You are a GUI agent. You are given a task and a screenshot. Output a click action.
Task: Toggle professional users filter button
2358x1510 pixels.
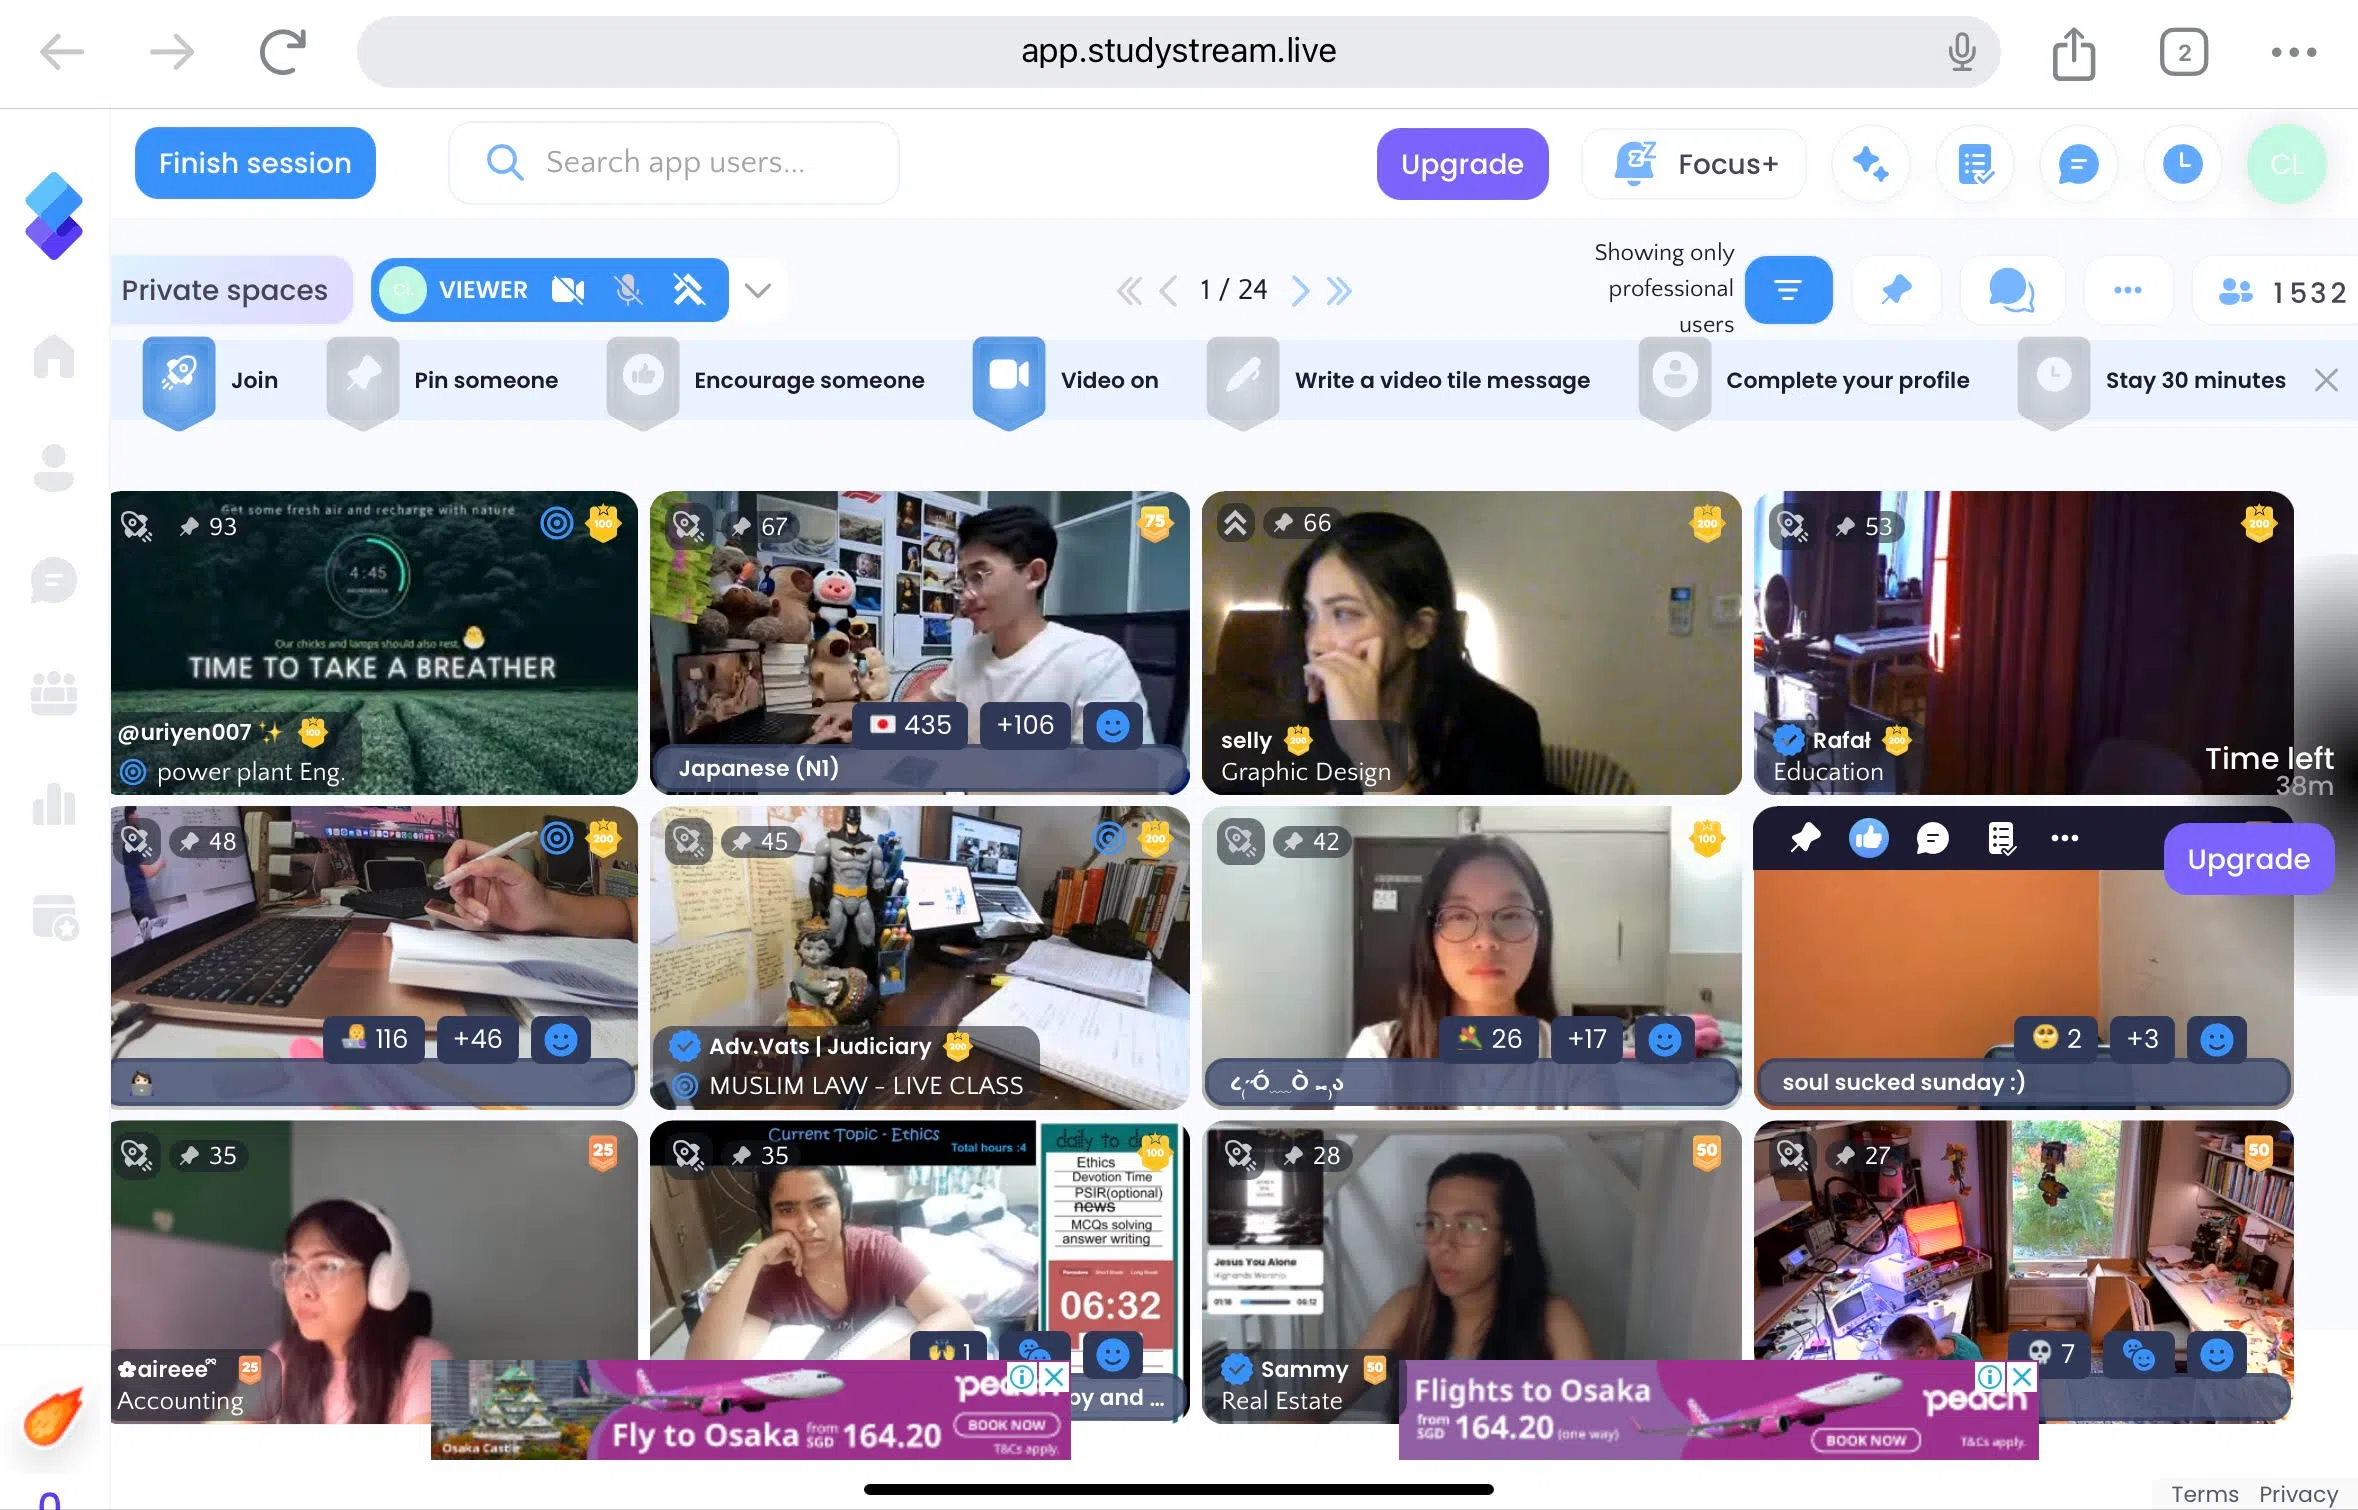[x=1788, y=290]
